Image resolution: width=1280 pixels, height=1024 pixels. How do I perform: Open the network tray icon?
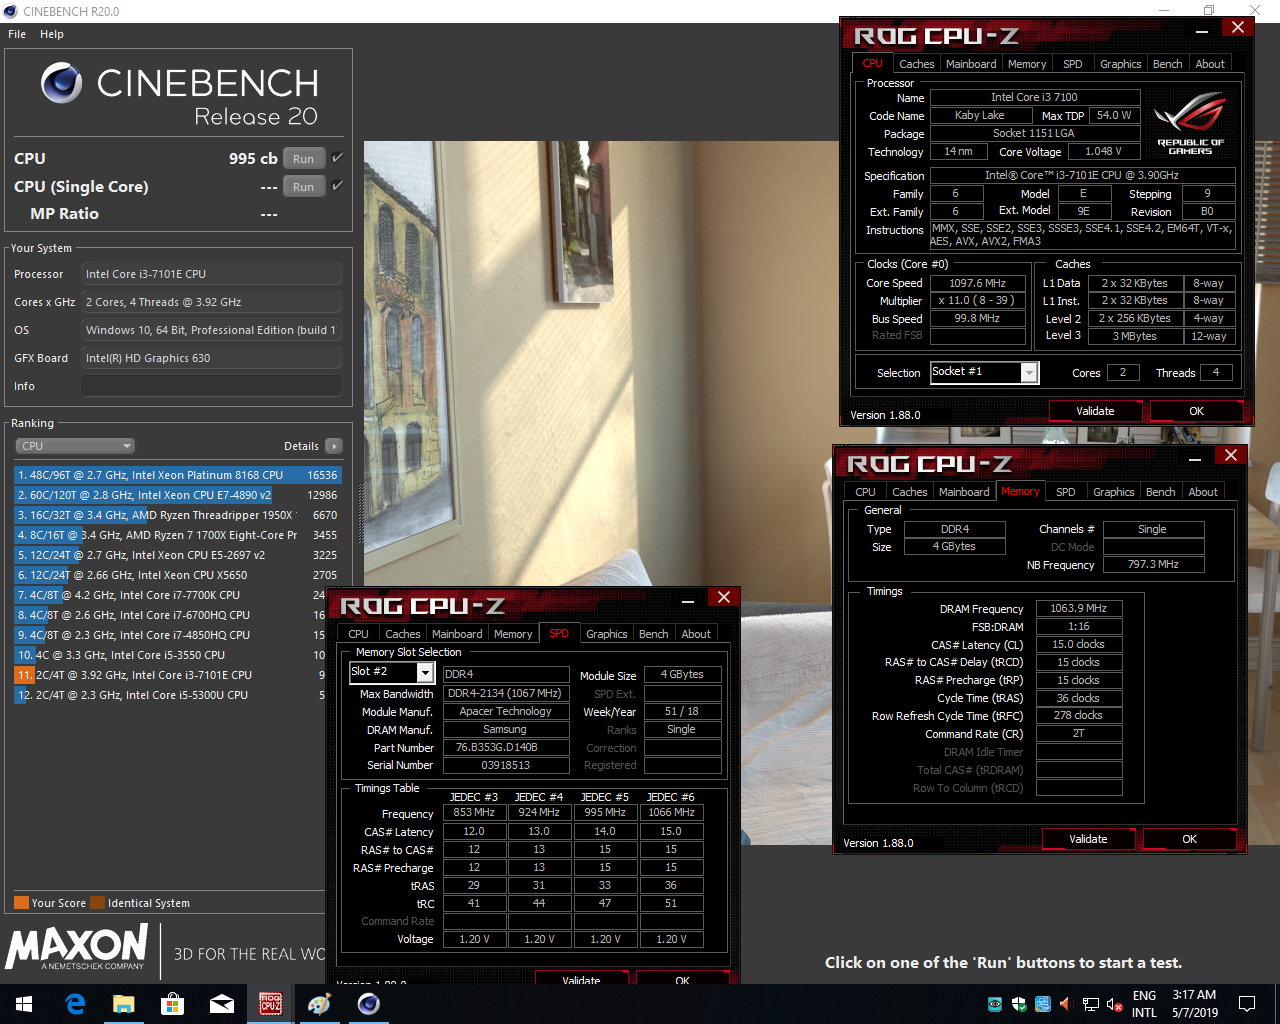pyautogui.click(x=1091, y=1004)
